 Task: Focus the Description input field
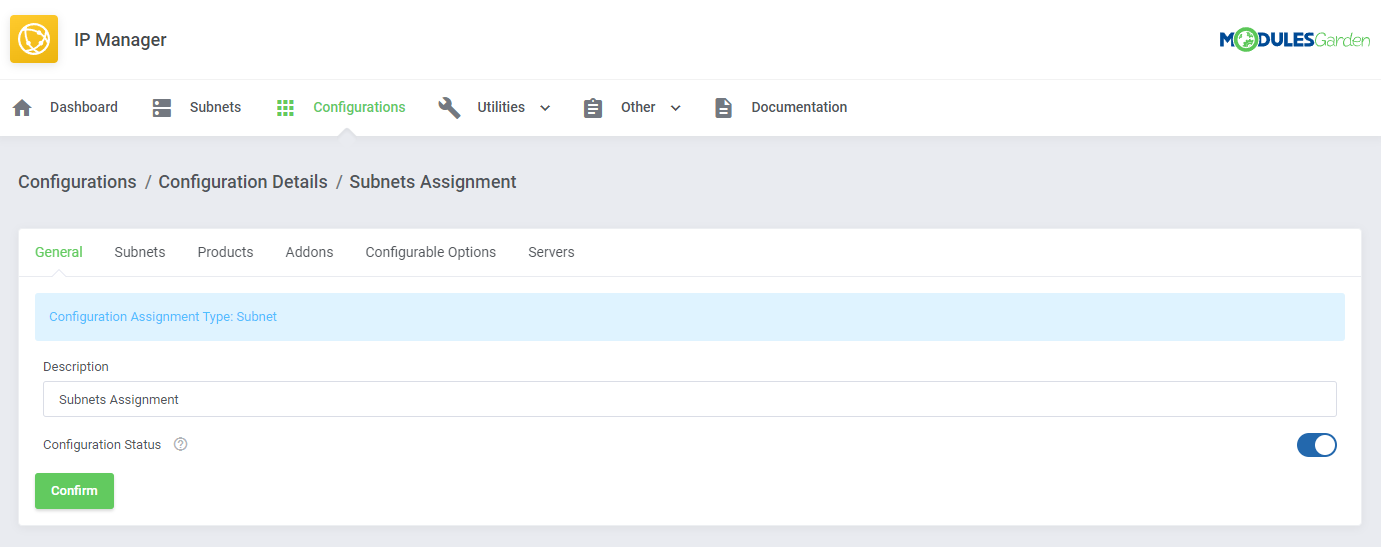(689, 399)
